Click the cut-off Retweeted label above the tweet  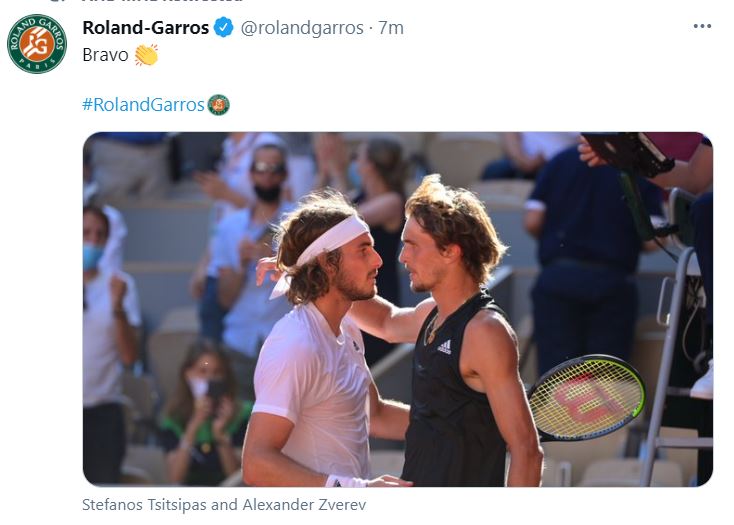[x=163, y=1]
